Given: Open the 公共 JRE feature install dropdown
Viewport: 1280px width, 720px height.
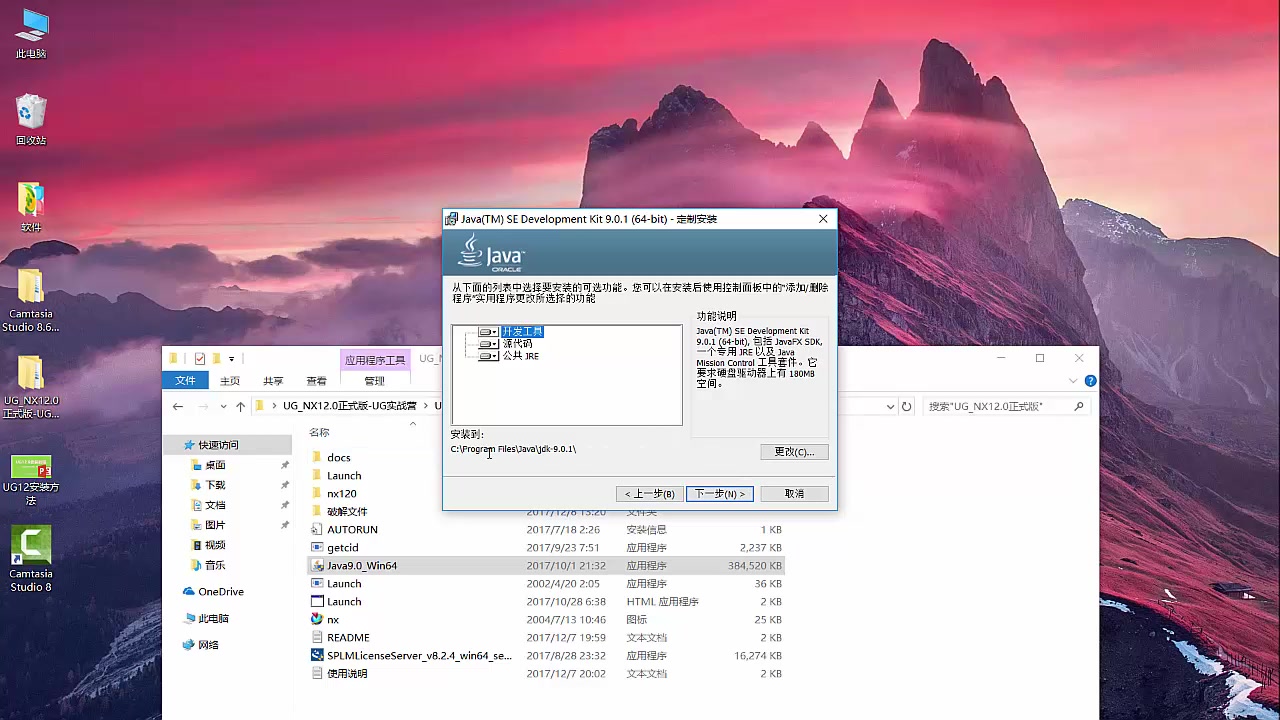Looking at the screenshot, I should coord(488,356).
